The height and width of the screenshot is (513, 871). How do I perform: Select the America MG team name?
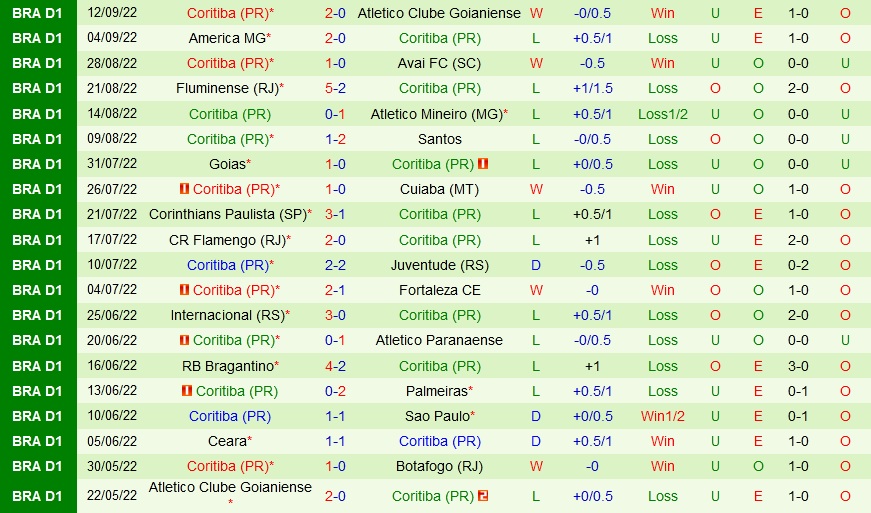click(227, 38)
